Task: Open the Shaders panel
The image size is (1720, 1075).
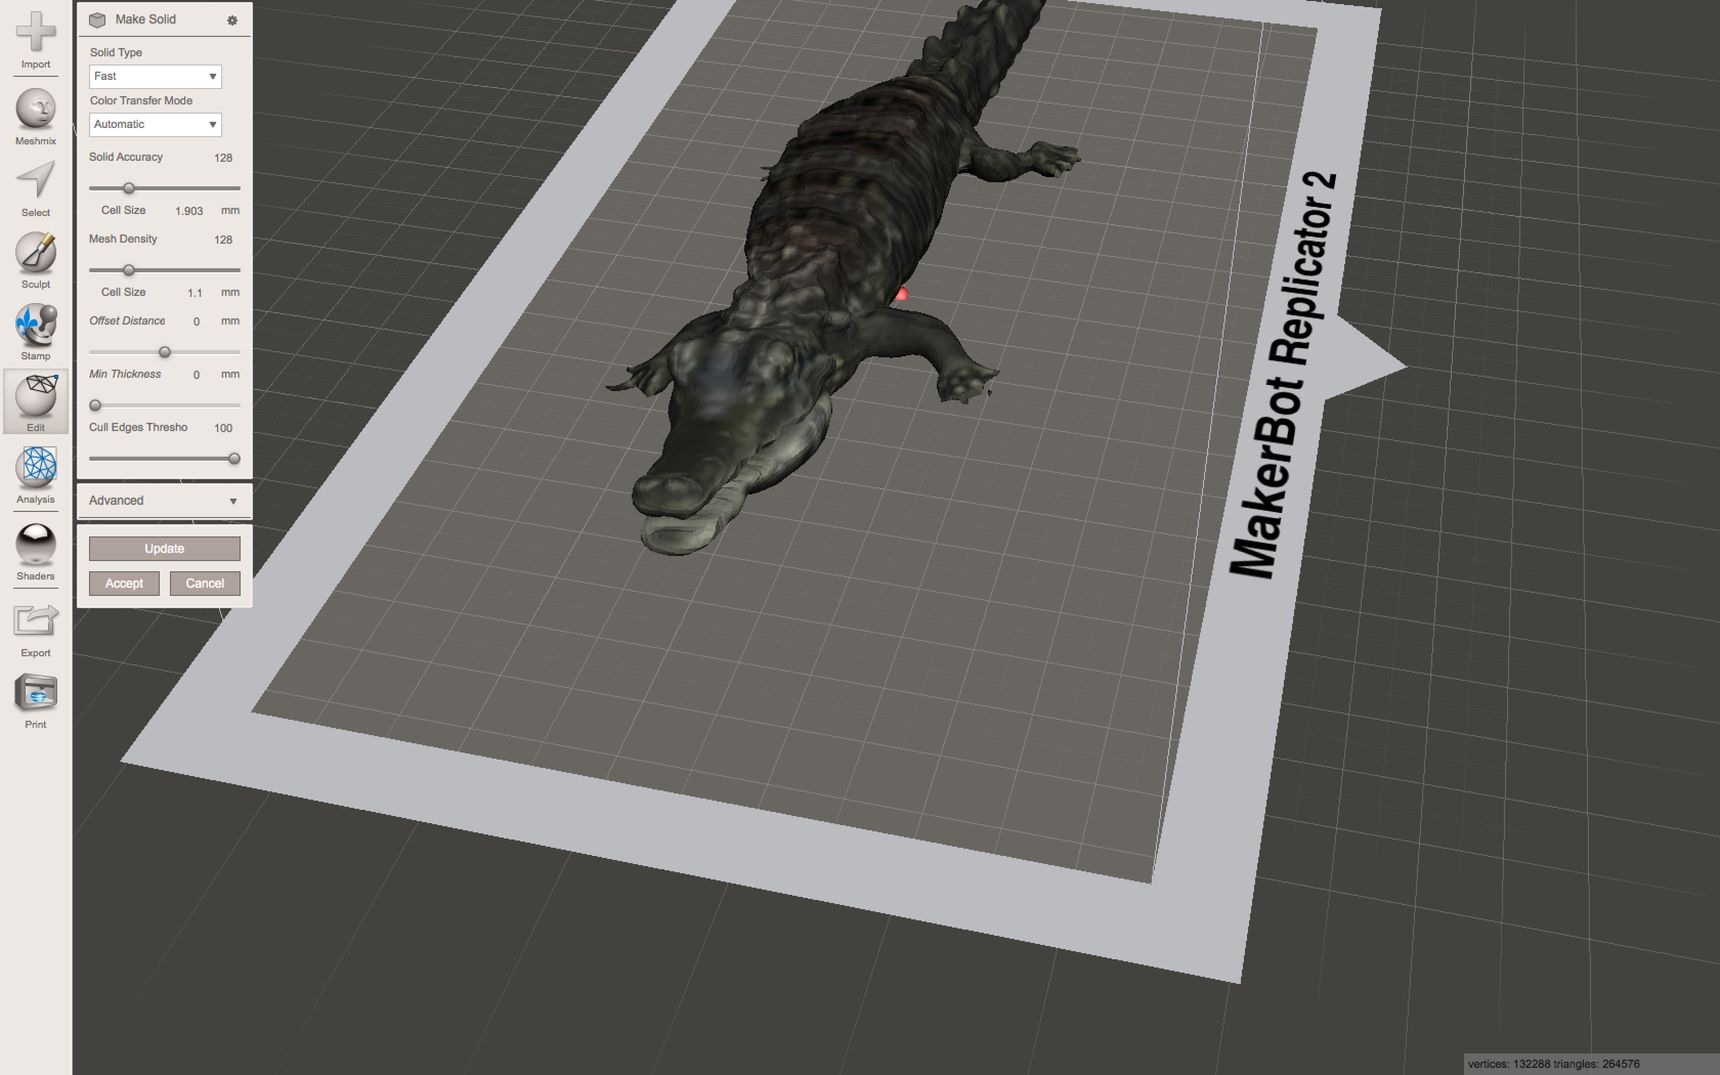Action: point(35,551)
